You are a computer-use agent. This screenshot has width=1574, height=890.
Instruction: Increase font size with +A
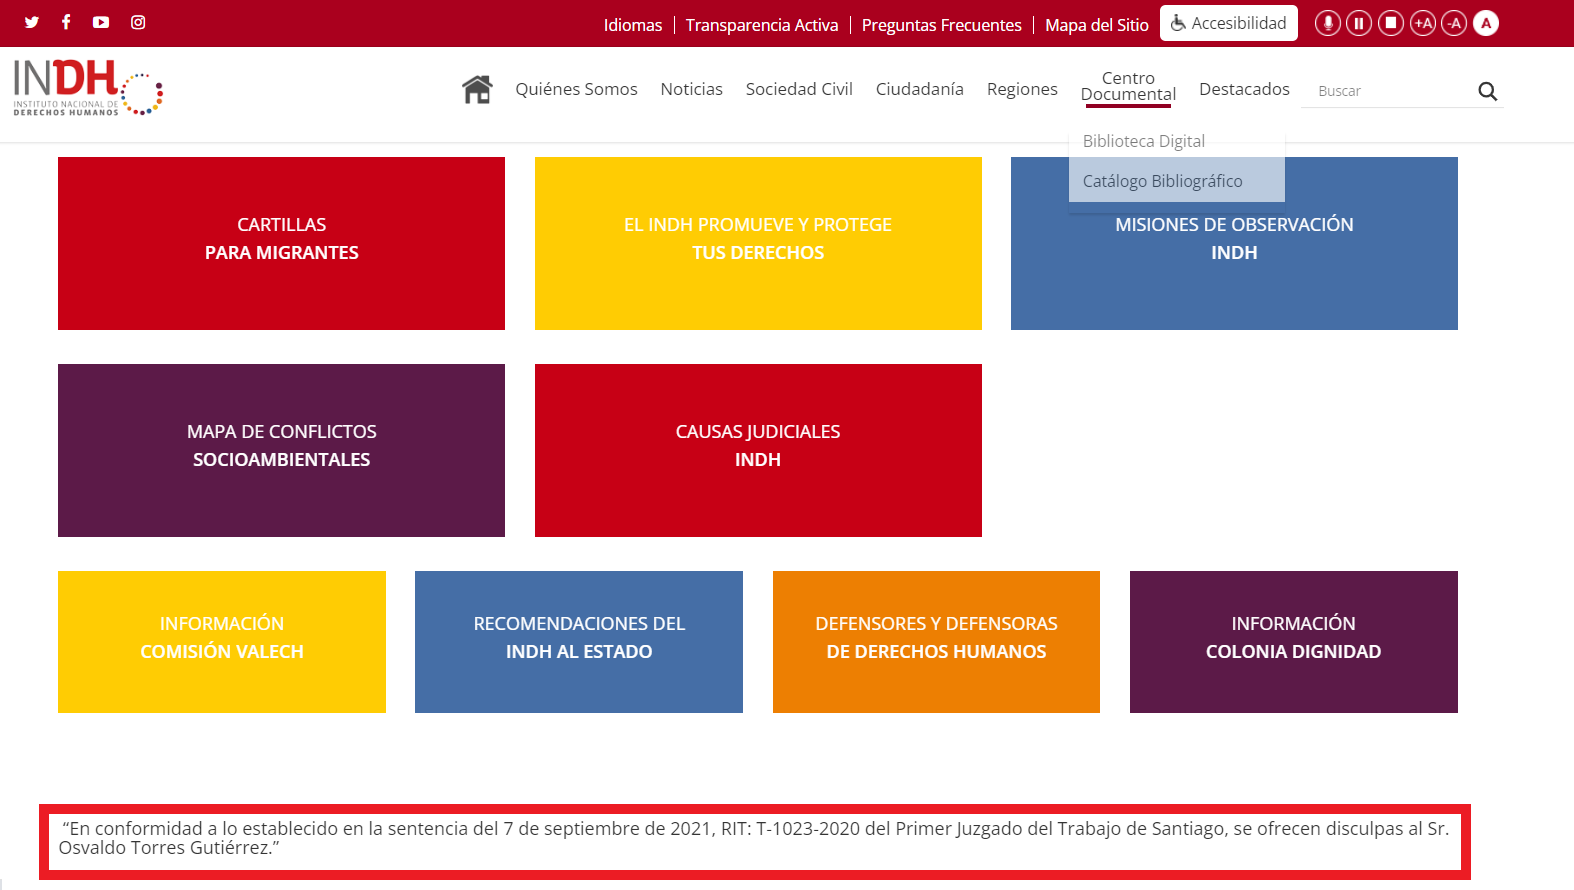(x=1423, y=23)
